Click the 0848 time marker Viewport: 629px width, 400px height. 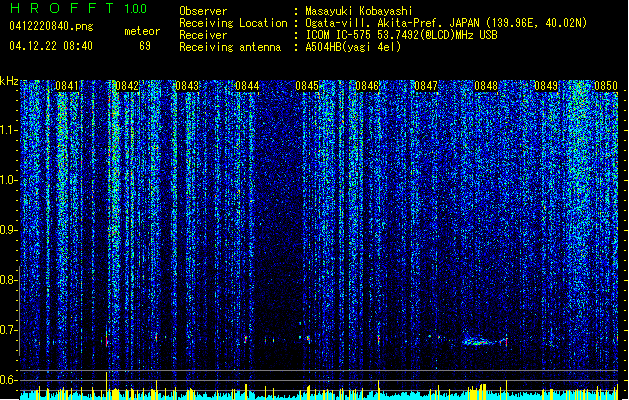click(x=486, y=86)
